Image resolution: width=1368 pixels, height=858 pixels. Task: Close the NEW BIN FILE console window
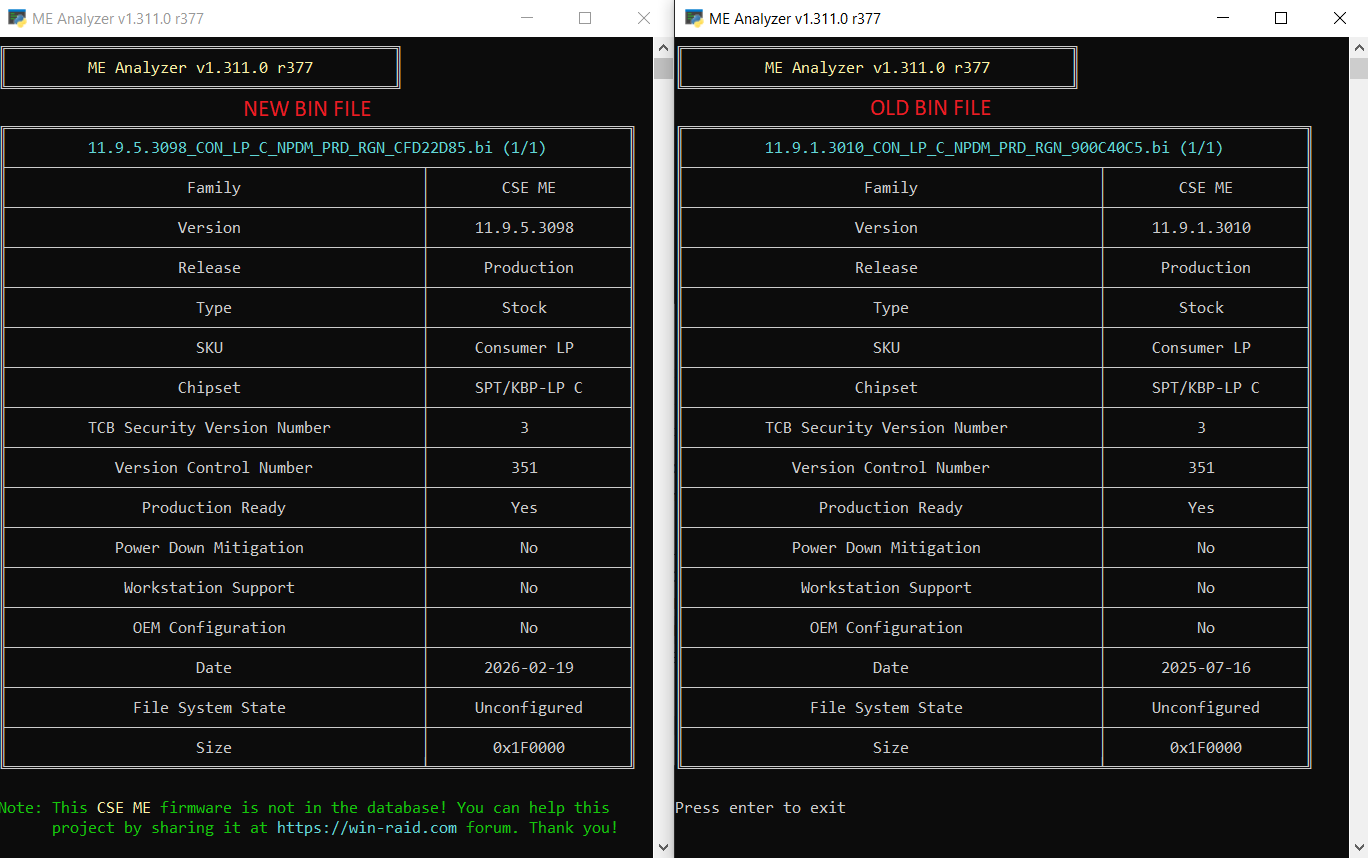tap(644, 18)
